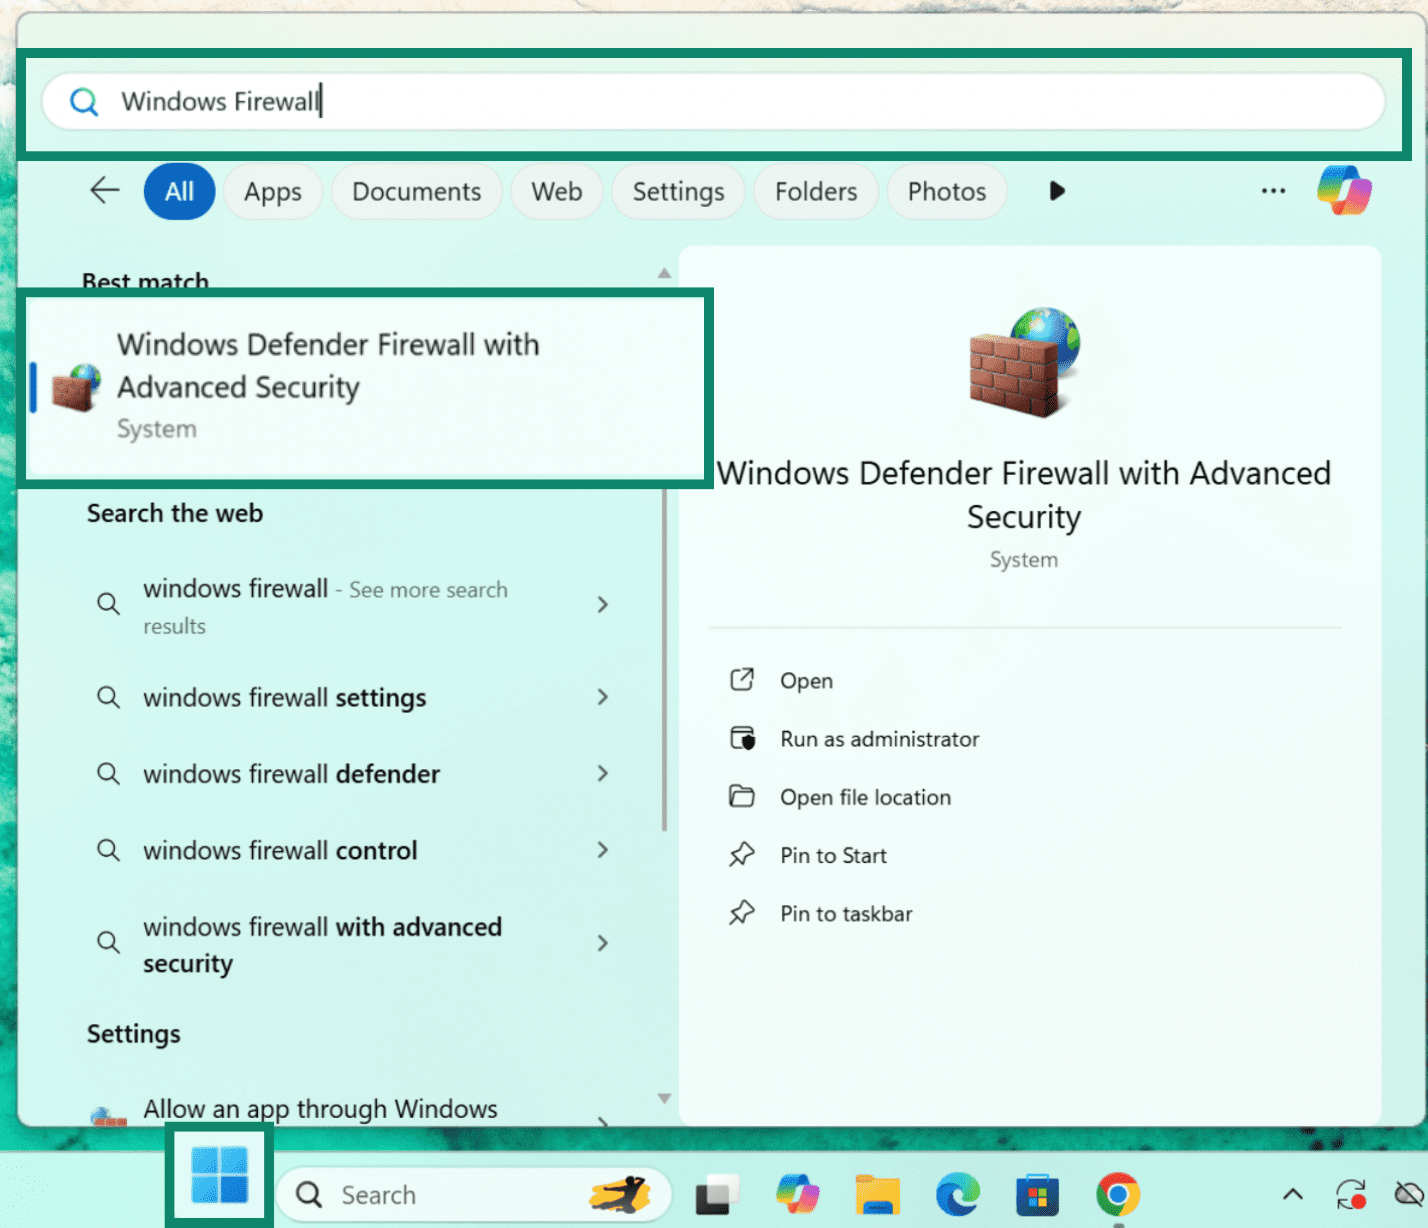Open the three-dot more options menu
The height and width of the screenshot is (1228, 1428).
point(1273,190)
